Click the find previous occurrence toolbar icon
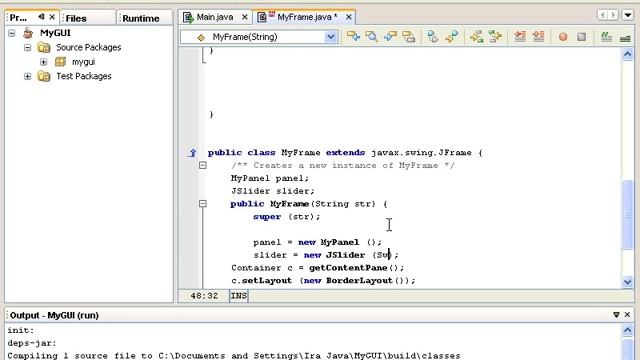640x360 pixels. pyautogui.click(x=390, y=37)
